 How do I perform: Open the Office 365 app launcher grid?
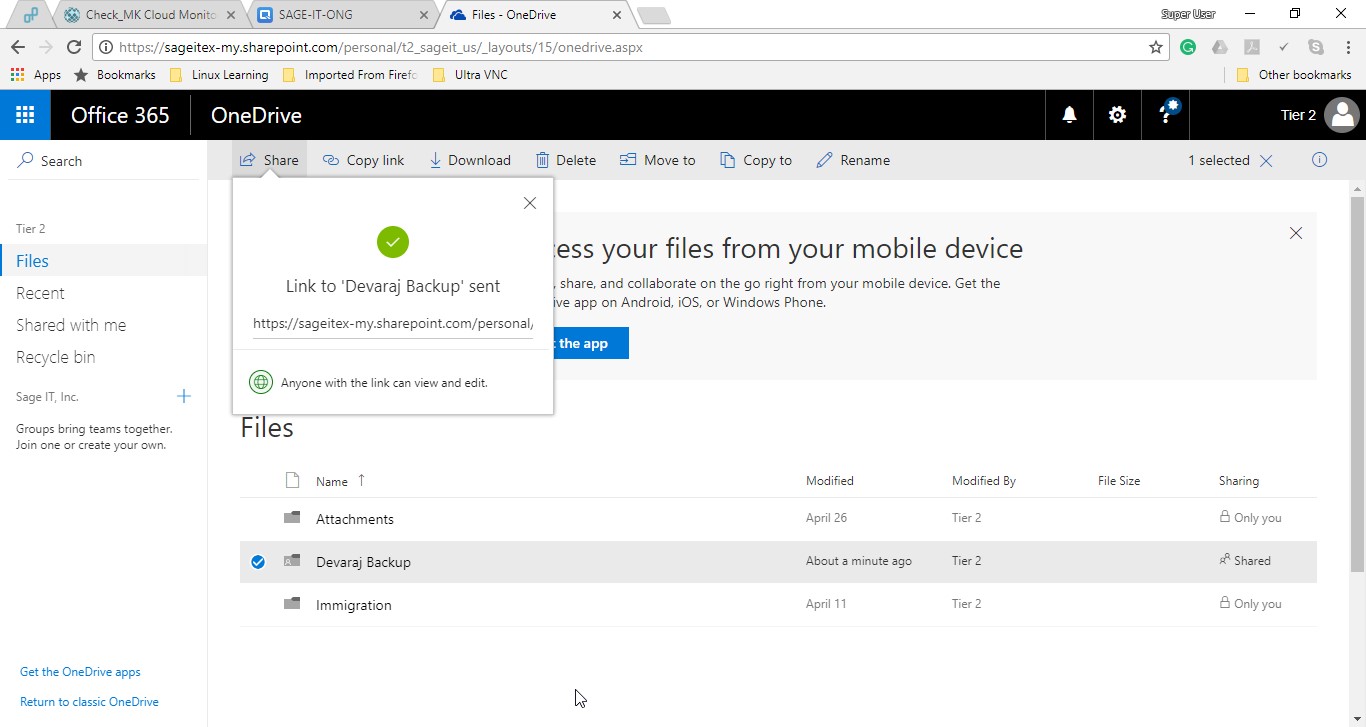click(25, 115)
